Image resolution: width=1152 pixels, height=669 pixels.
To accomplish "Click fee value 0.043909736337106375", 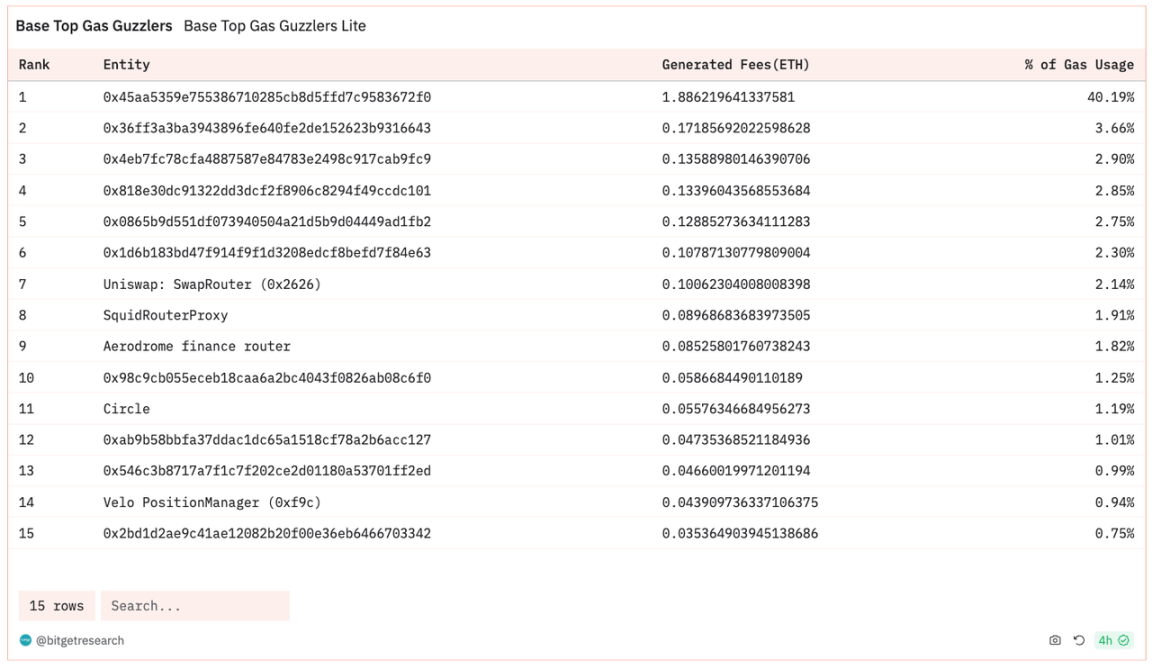I will [740, 502].
